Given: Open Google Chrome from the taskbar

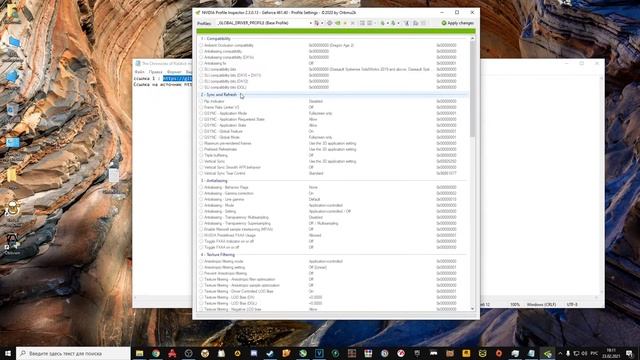Looking at the screenshot, I should [156, 353].
